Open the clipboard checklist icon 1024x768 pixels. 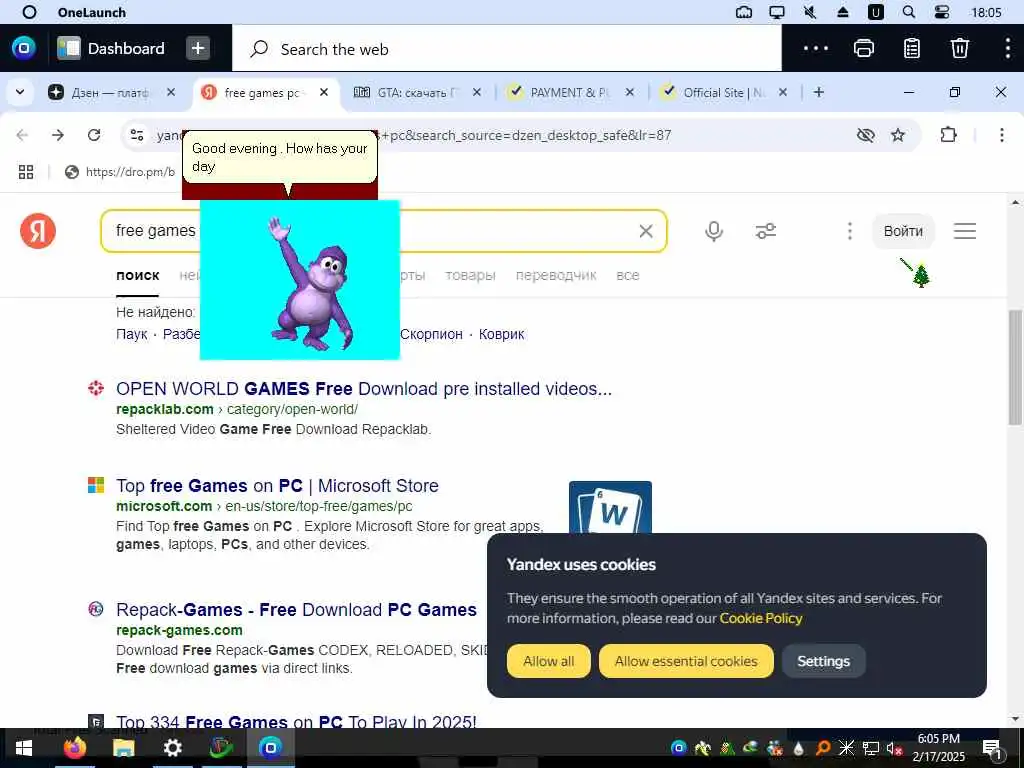coord(912,48)
